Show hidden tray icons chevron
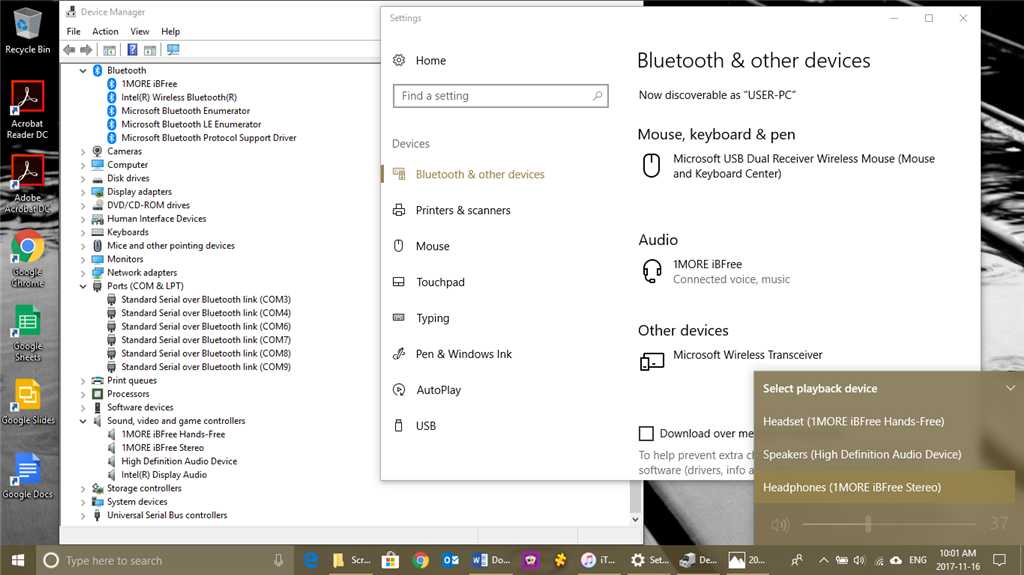 824,560
